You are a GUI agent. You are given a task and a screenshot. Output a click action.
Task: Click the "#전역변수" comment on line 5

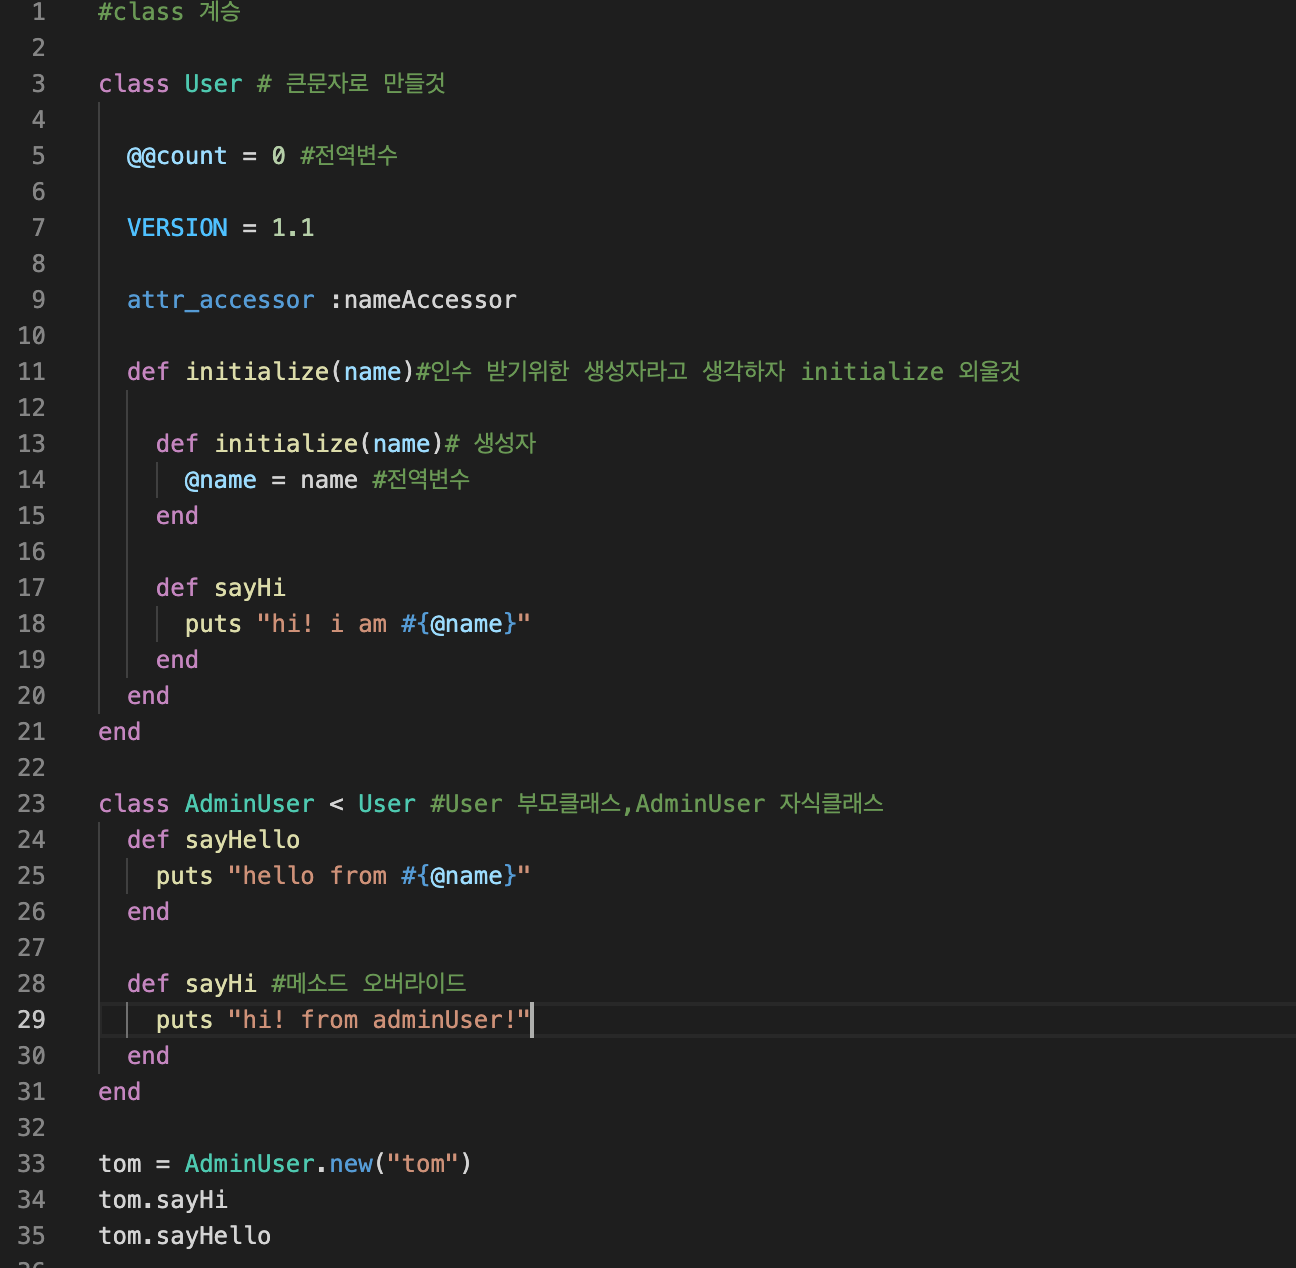[349, 156]
